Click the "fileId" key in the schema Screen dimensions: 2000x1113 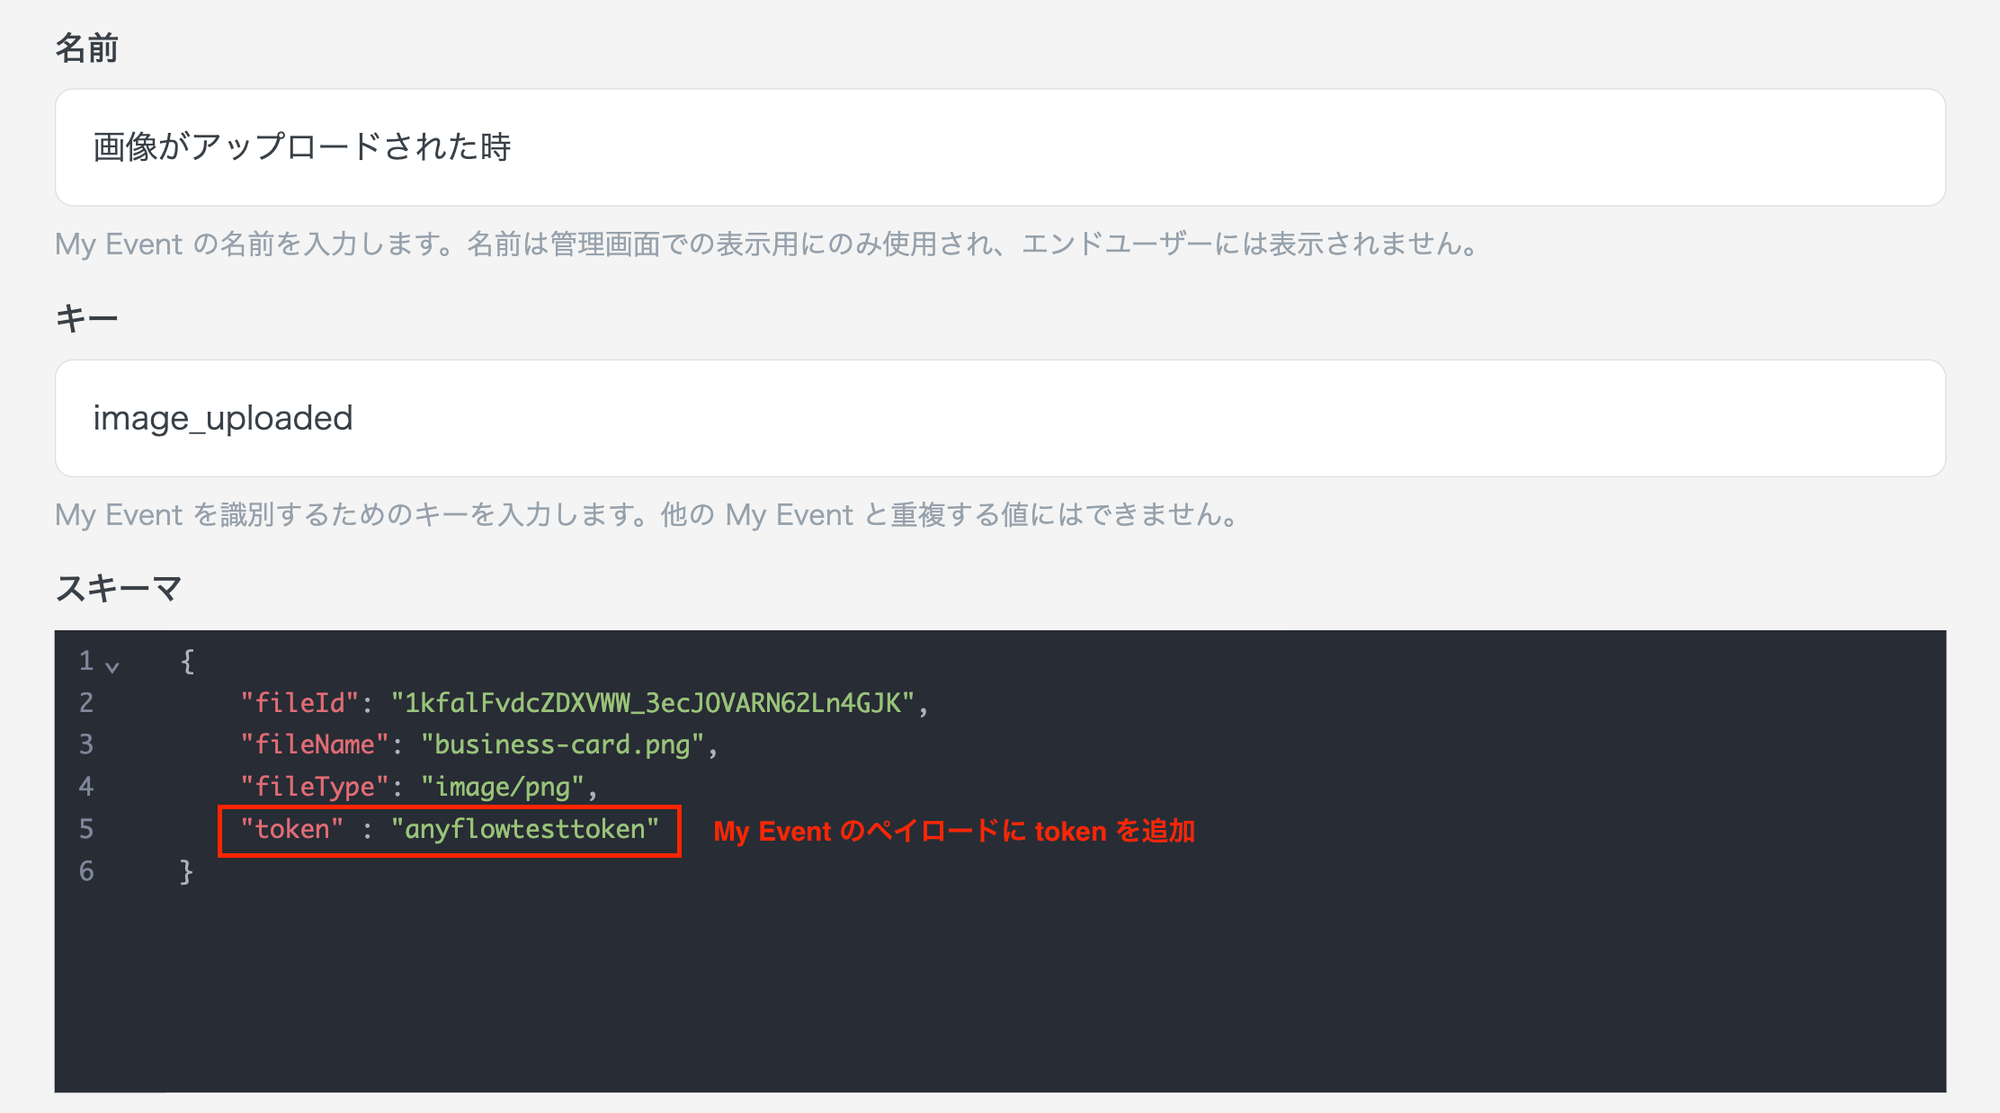click(299, 703)
